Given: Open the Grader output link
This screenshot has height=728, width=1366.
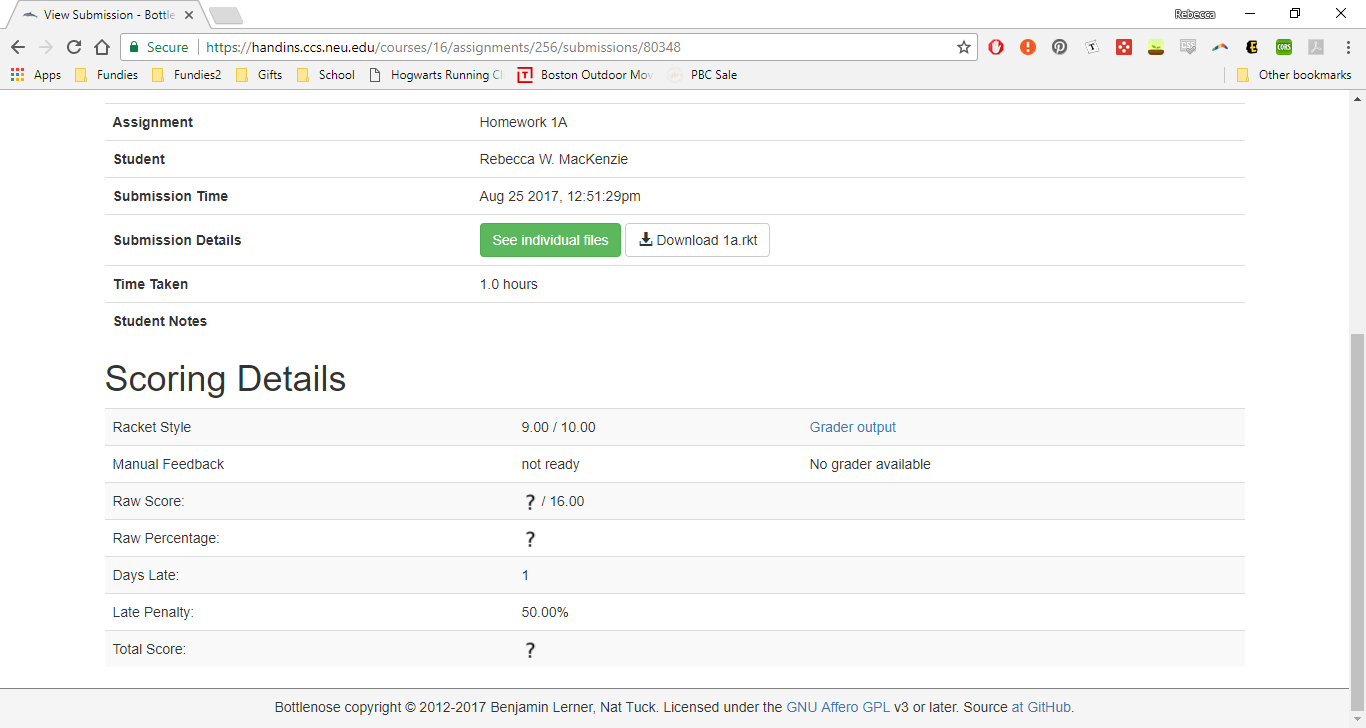Looking at the screenshot, I should tap(852, 427).
